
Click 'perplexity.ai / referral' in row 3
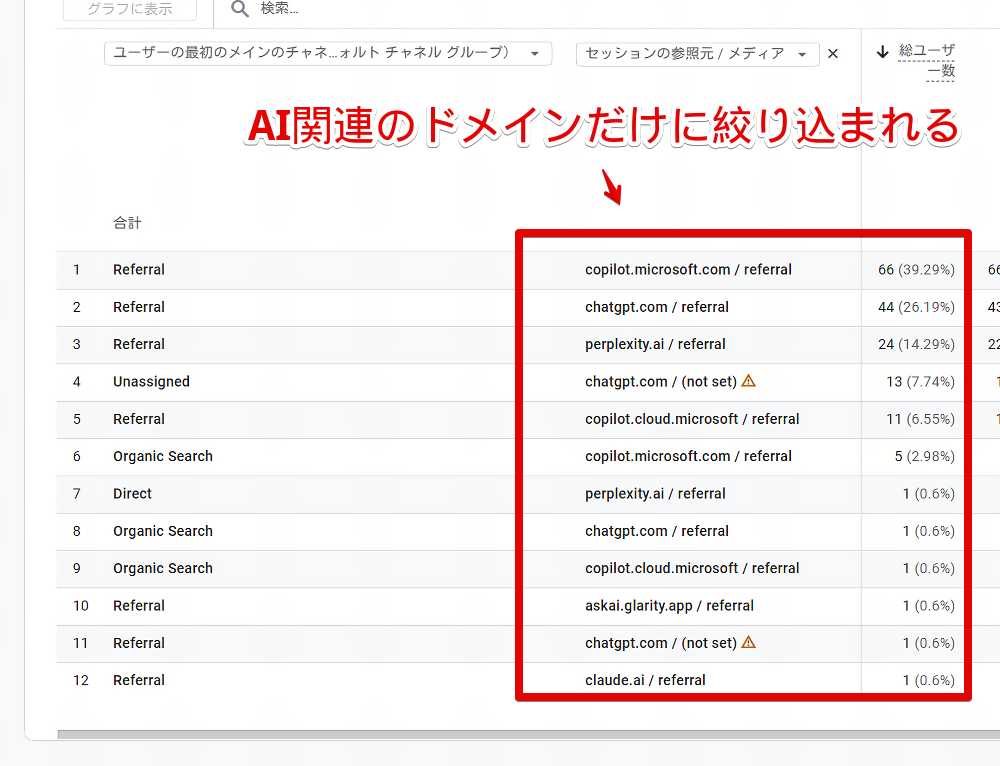(x=655, y=344)
